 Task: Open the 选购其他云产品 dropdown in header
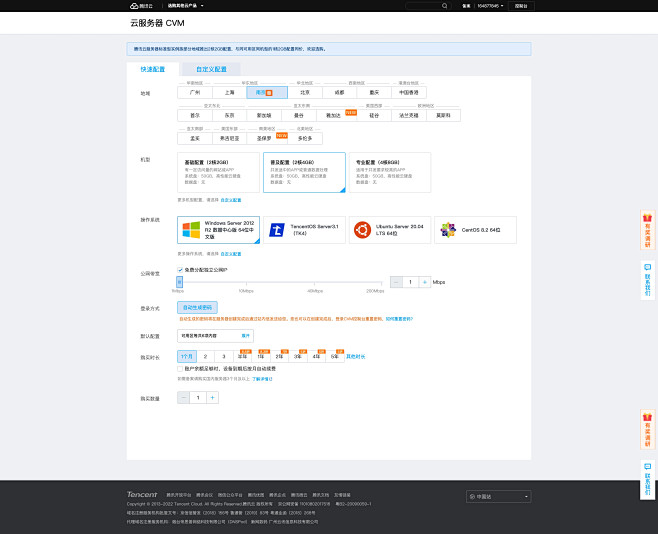pyautogui.click(x=185, y=6)
